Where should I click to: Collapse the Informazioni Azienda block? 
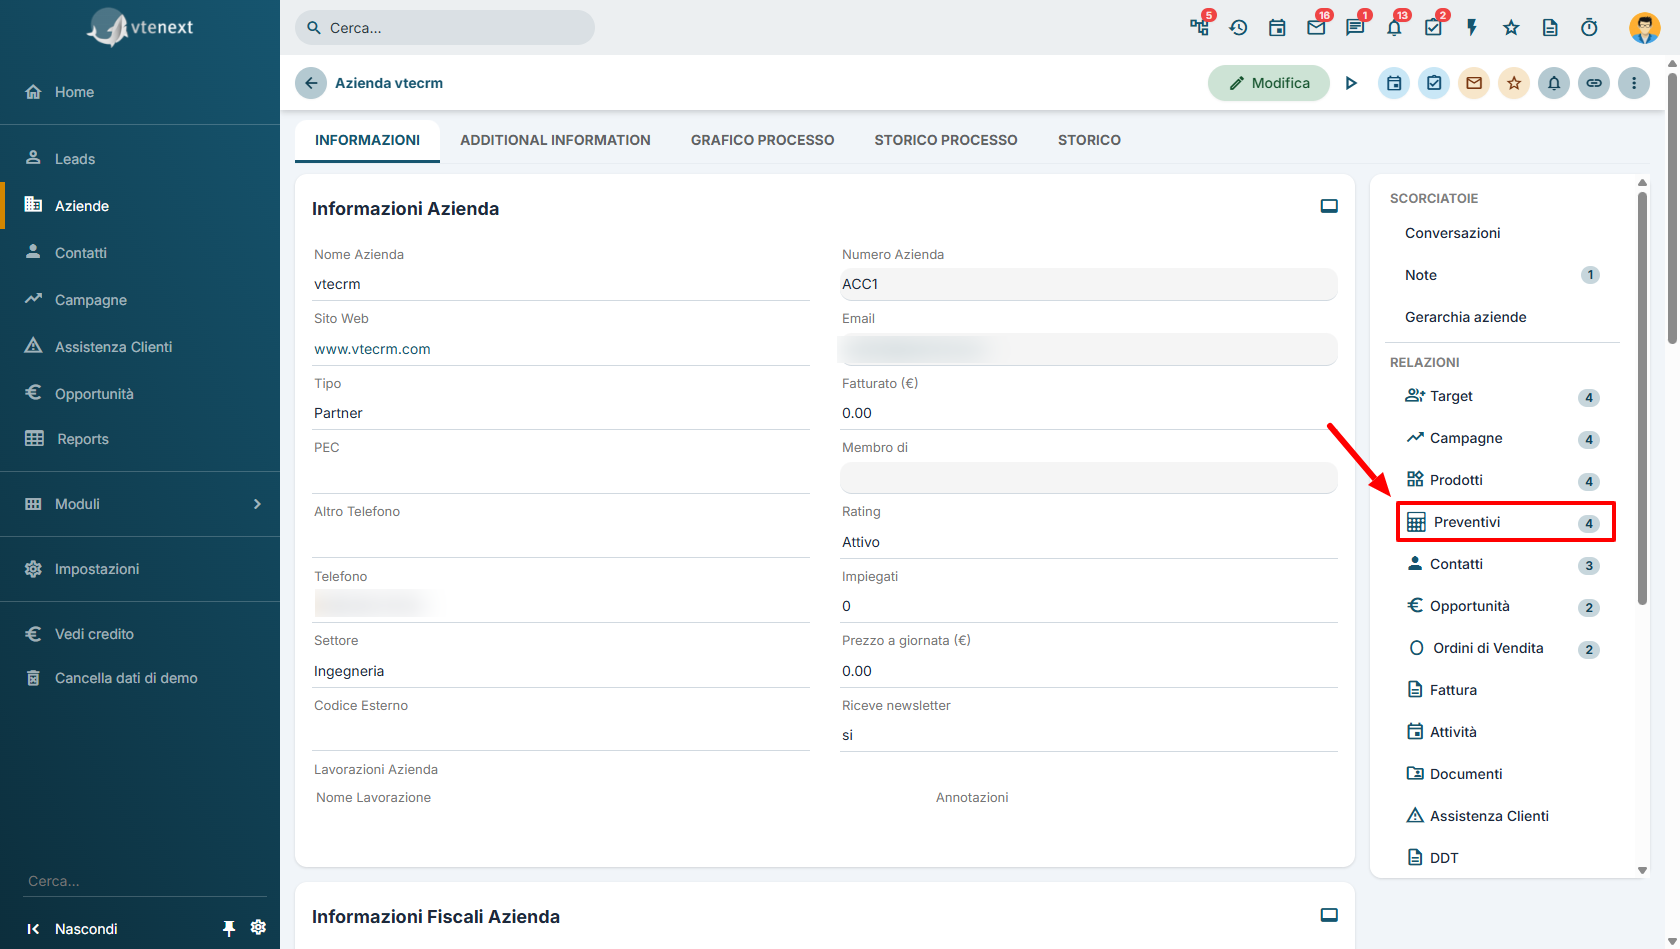(1329, 206)
